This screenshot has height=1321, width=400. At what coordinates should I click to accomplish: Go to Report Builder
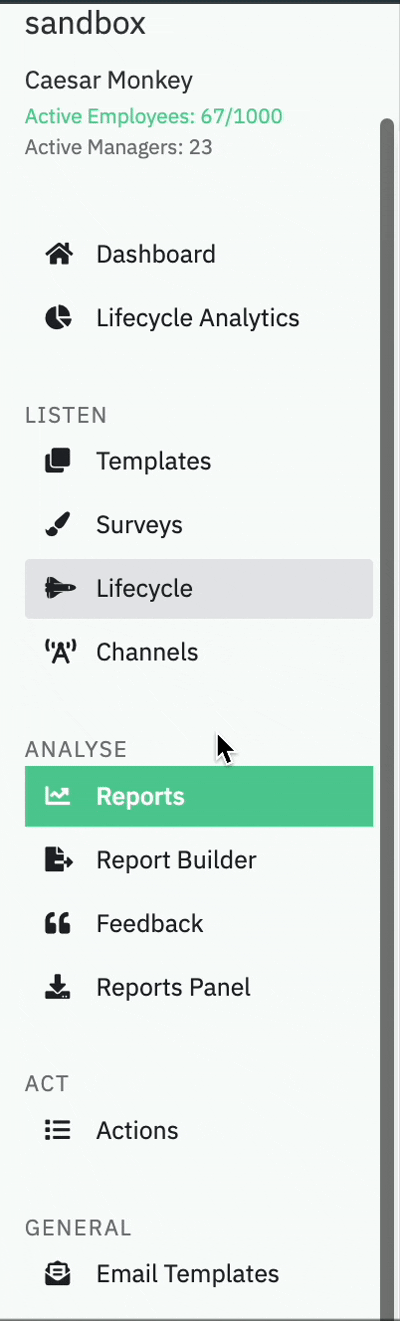click(199, 860)
